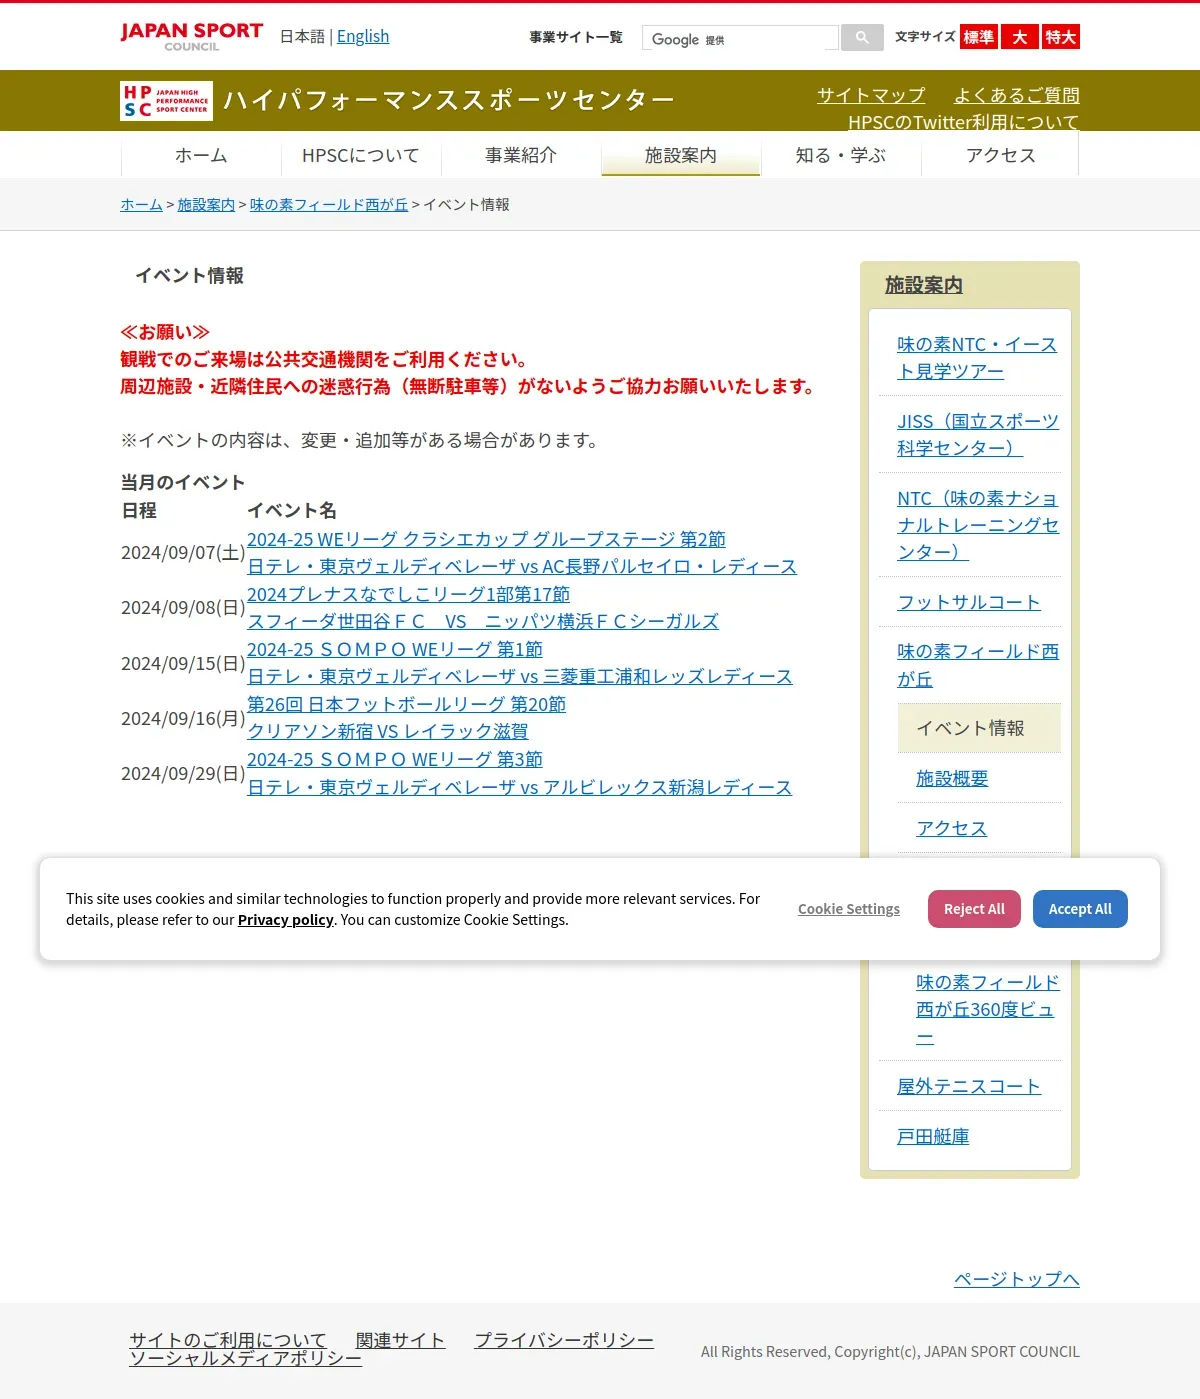The height and width of the screenshot is (1399, 1200).
Task: Open SOMPO WEリーグ 第3節 event
Action: click(x=395, y=759)
